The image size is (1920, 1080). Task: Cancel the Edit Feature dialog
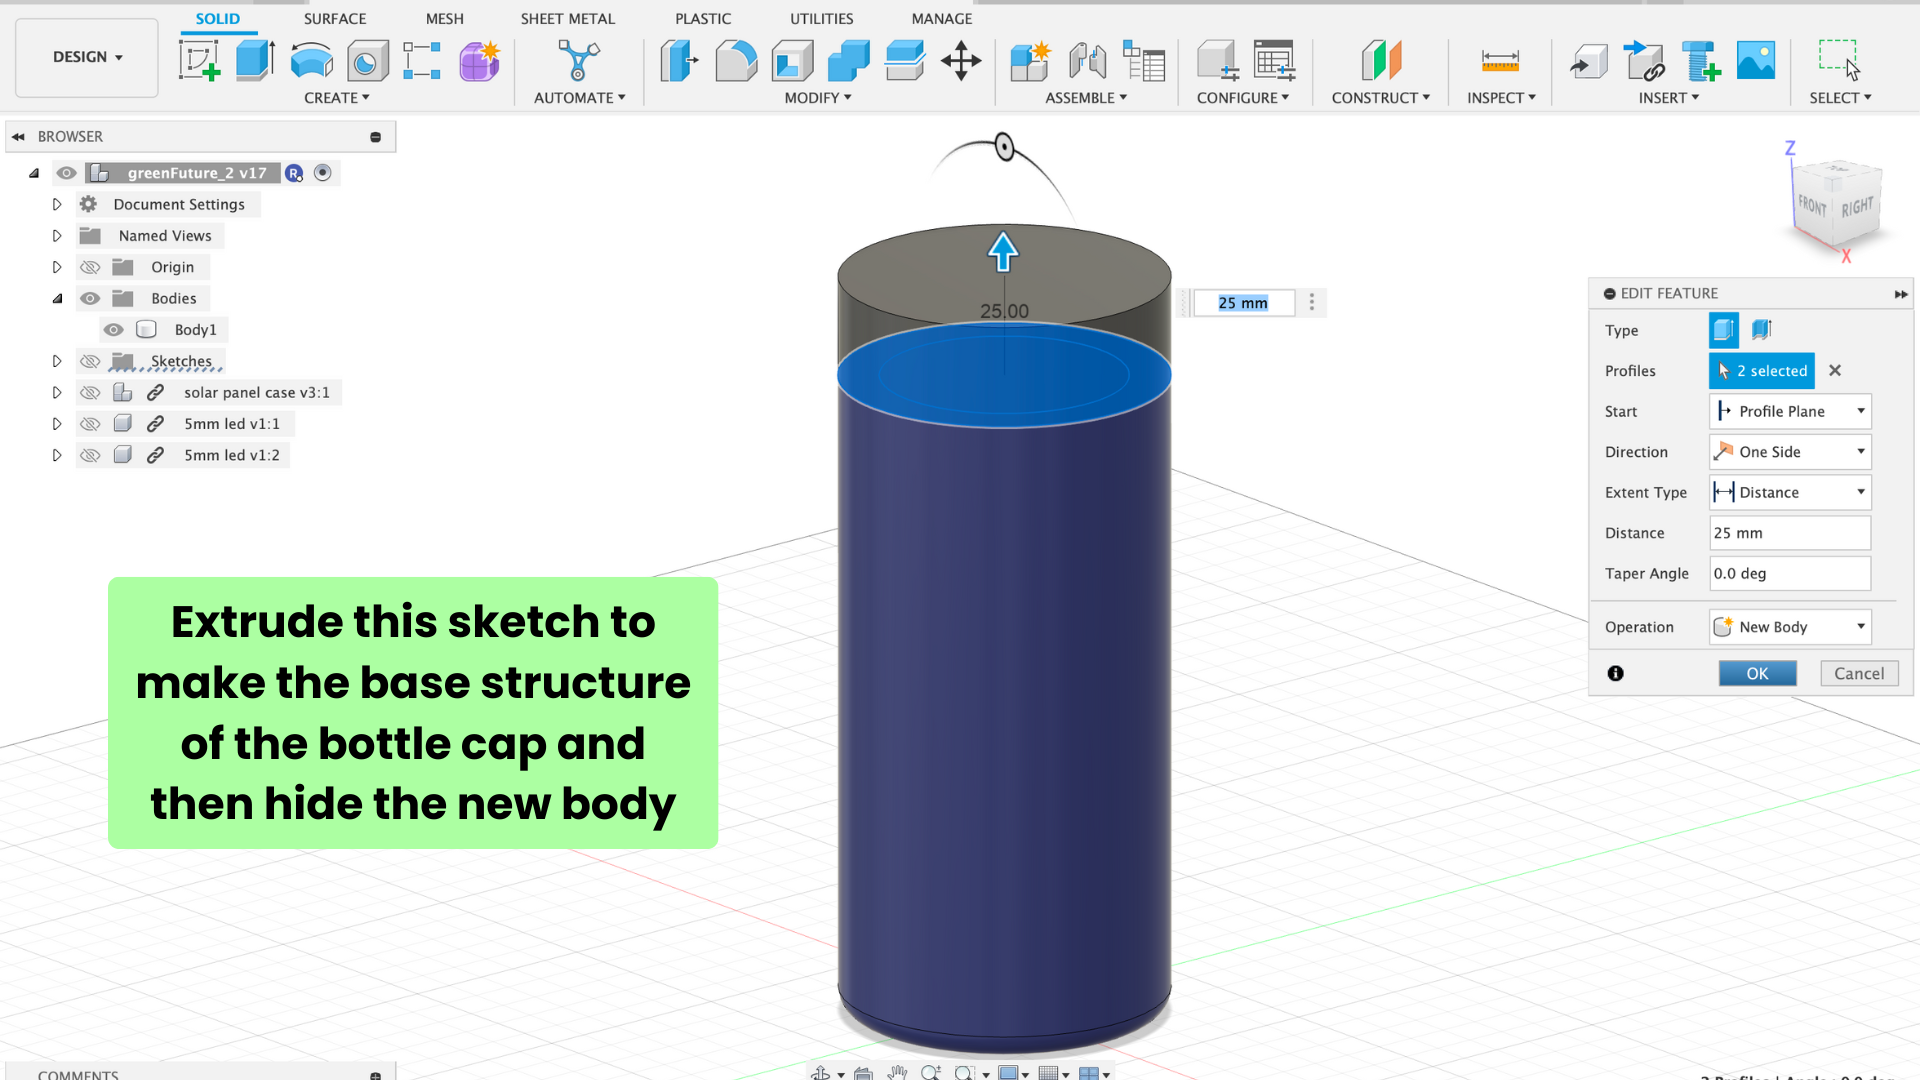1859,674
